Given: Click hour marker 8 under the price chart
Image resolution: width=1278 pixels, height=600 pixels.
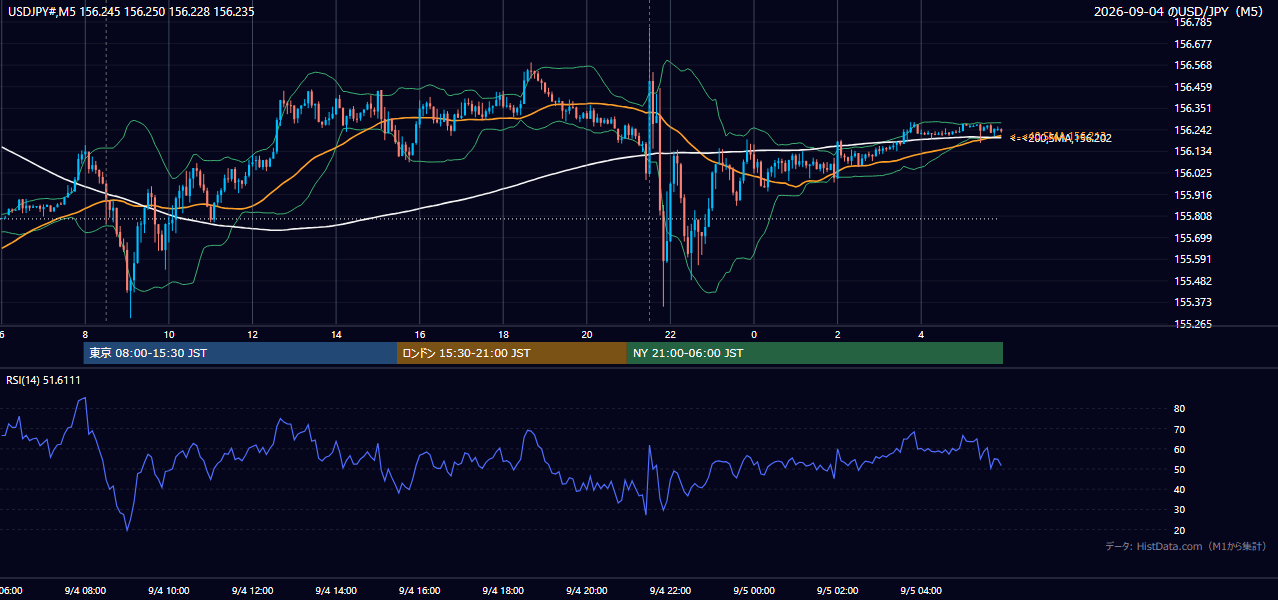Looking at the screenshot, I should [x=85, y=334].
